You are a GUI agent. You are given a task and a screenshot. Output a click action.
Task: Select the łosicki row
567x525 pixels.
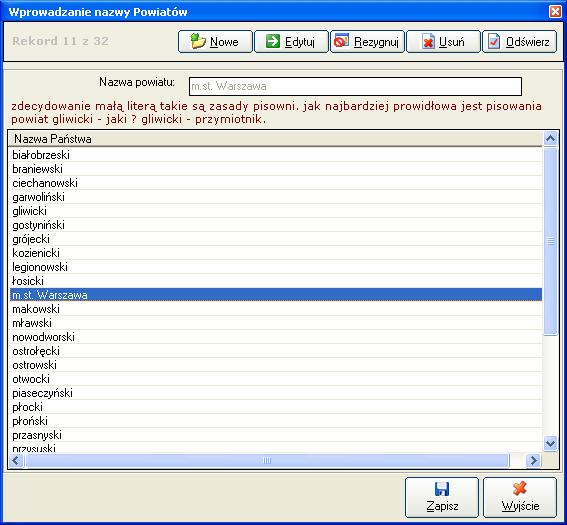click(x=275, y=281)
